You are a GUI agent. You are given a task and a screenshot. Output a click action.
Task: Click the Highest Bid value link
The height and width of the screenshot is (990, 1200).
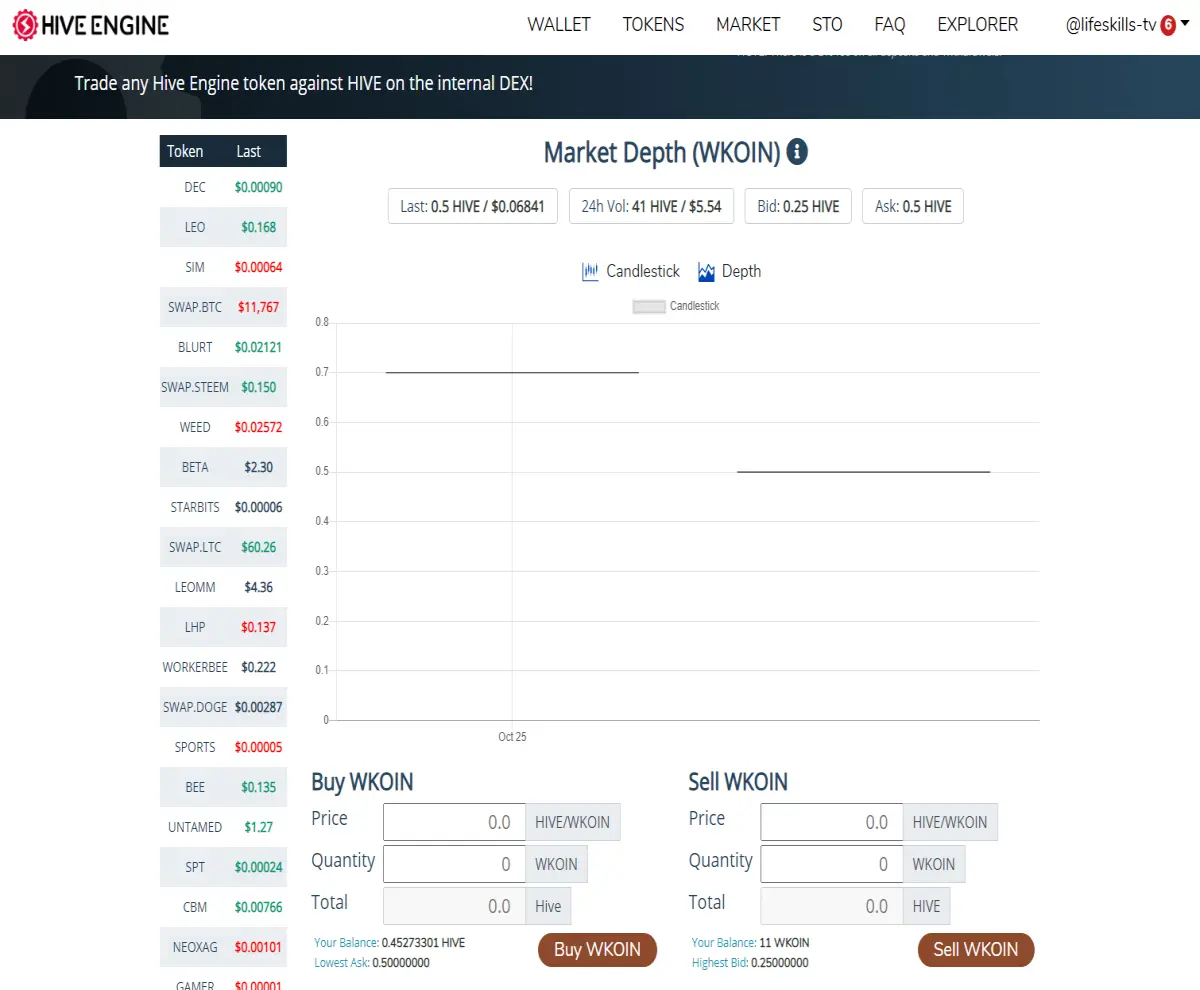point(779,963)
